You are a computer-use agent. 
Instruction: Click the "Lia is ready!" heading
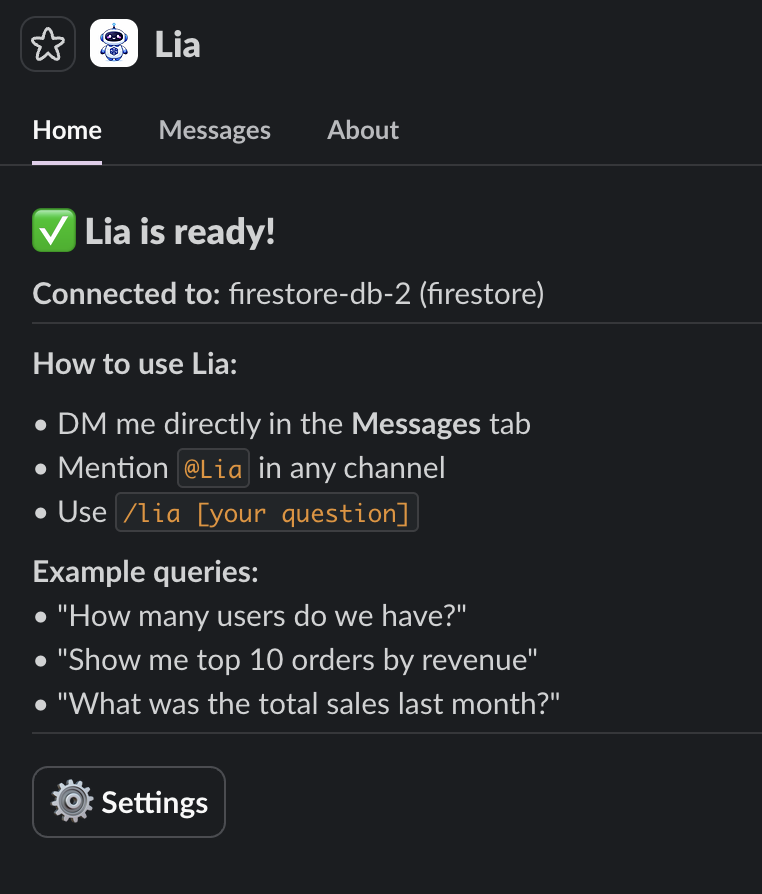pos(180,232)
